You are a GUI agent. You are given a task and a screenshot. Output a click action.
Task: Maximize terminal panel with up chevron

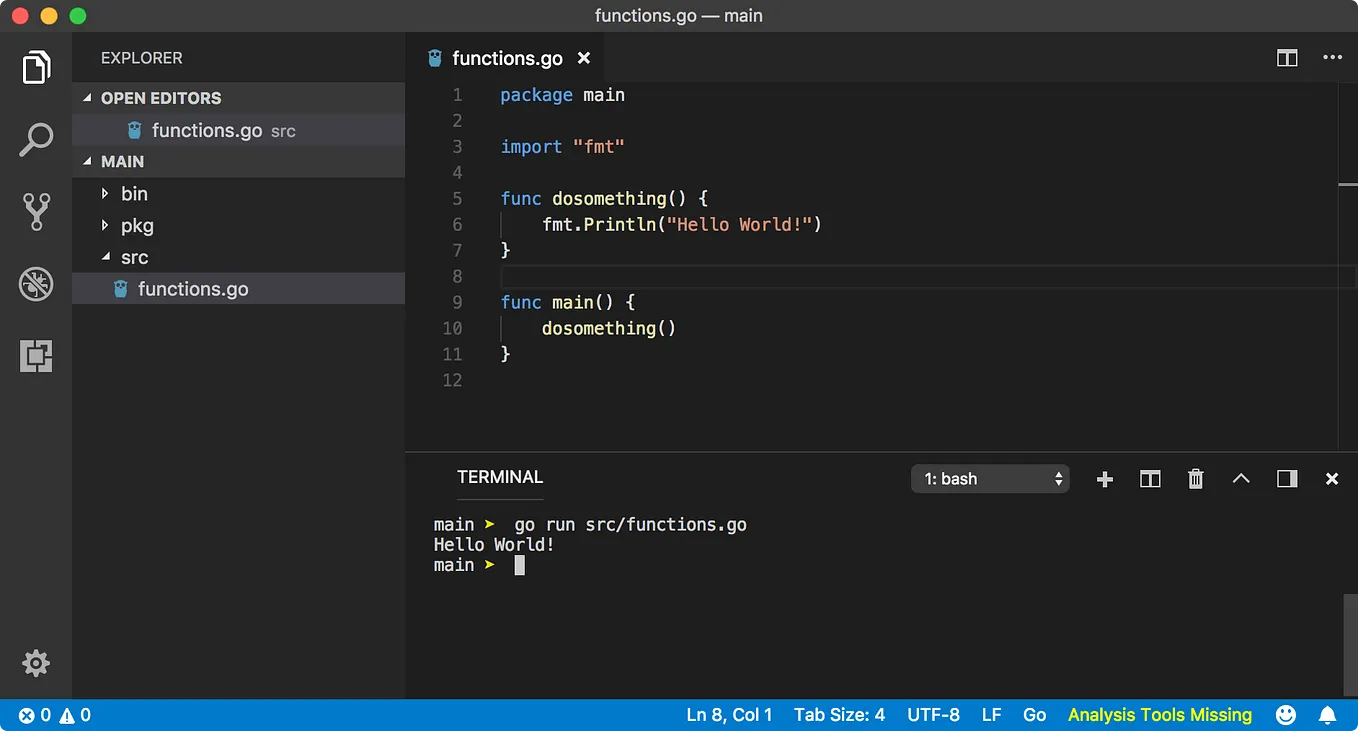click(1241, 479)
